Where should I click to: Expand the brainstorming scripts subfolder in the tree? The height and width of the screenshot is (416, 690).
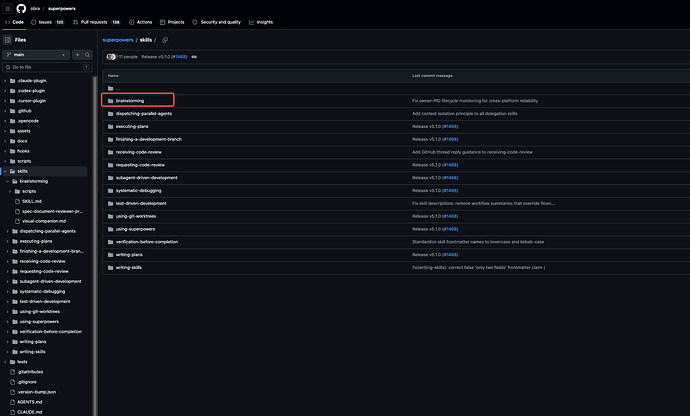(10, 191)
